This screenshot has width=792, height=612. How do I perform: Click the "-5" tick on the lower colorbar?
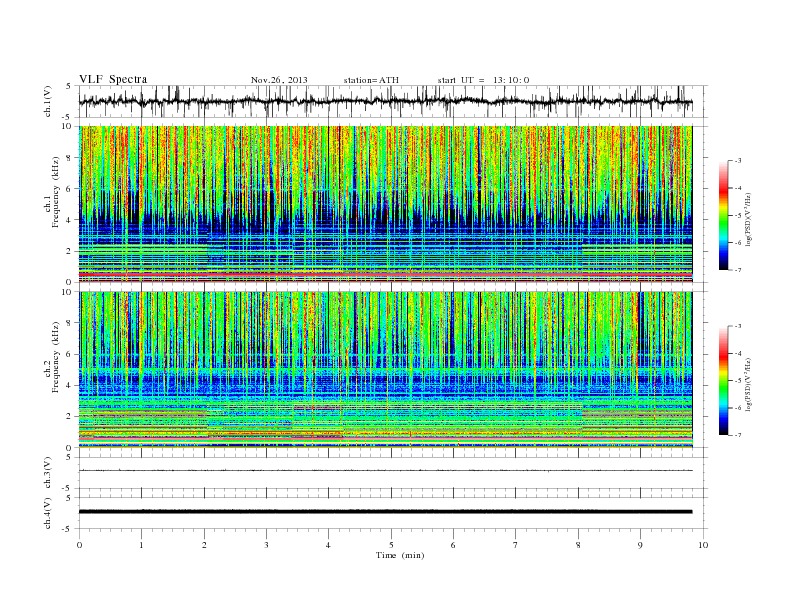pyautogui.click(x=738, y=381)
